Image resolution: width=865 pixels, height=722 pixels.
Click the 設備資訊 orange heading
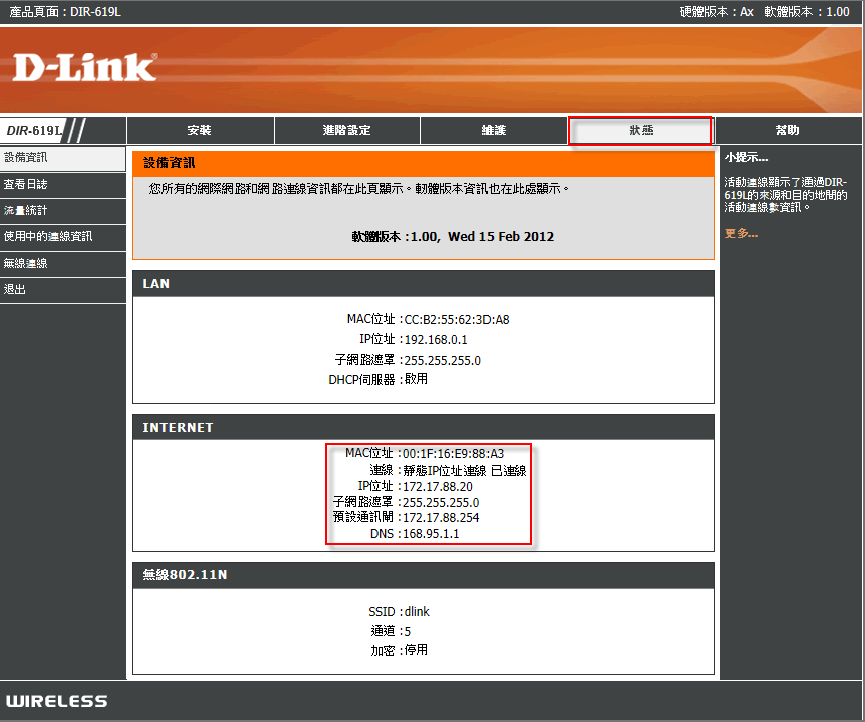click(x=423, y=163)
